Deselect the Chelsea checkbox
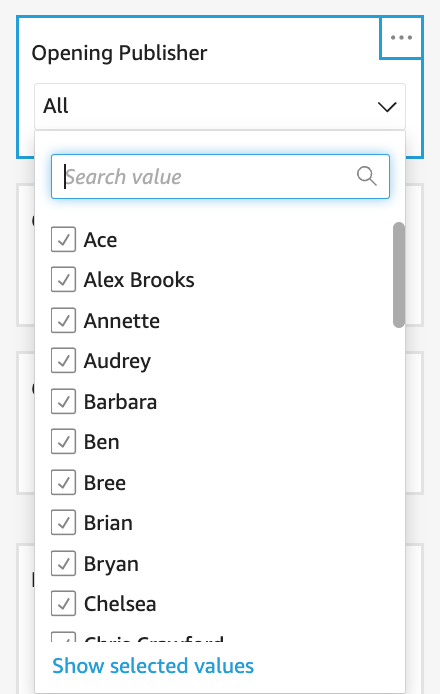 tap(63, 604)
